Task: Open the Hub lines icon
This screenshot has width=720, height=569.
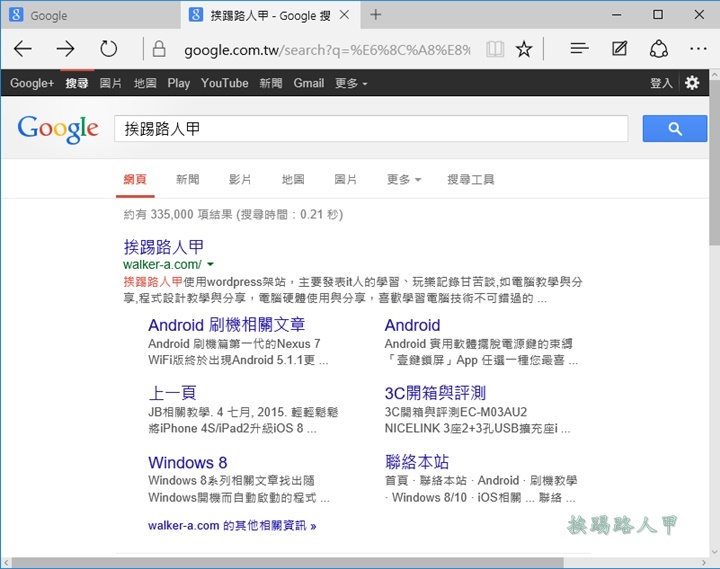Action: pos(579,48)
